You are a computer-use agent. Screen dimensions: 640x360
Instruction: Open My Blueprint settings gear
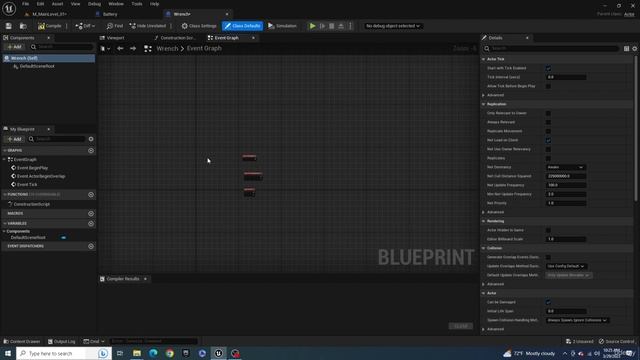click(x=91, y=139)
